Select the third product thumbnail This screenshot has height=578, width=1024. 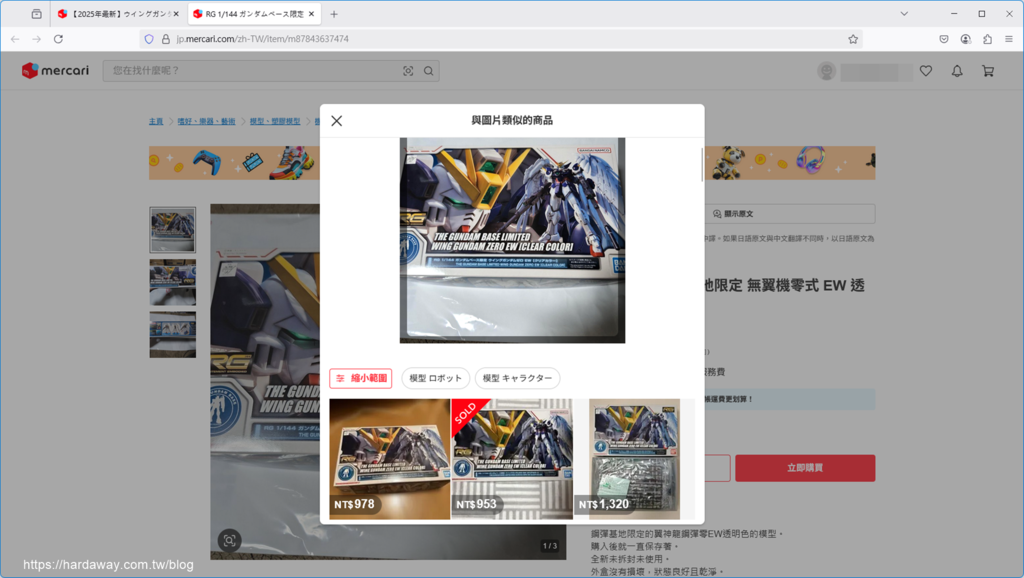[172, 334]
